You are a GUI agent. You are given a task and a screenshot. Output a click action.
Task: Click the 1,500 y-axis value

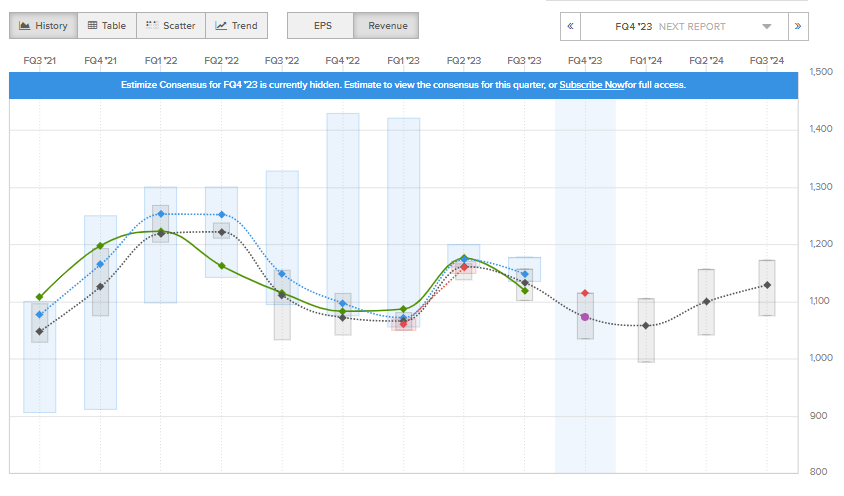(821, 72)
